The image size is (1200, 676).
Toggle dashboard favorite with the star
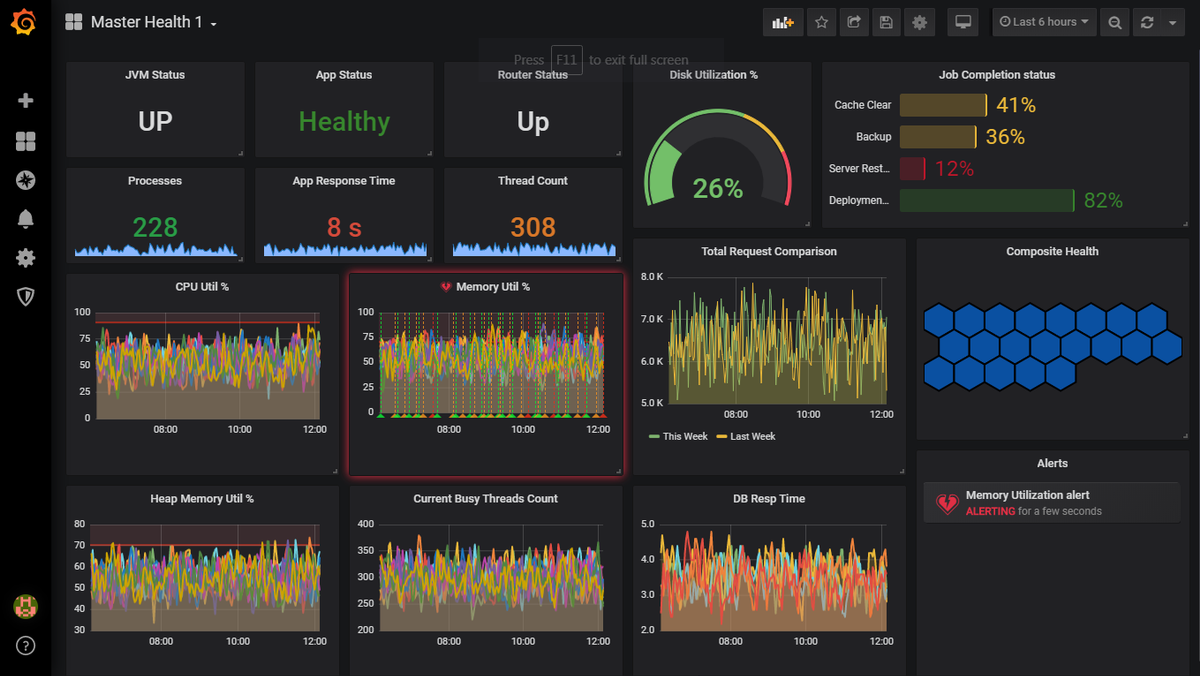pyautogui.click(x=821, y=21)
